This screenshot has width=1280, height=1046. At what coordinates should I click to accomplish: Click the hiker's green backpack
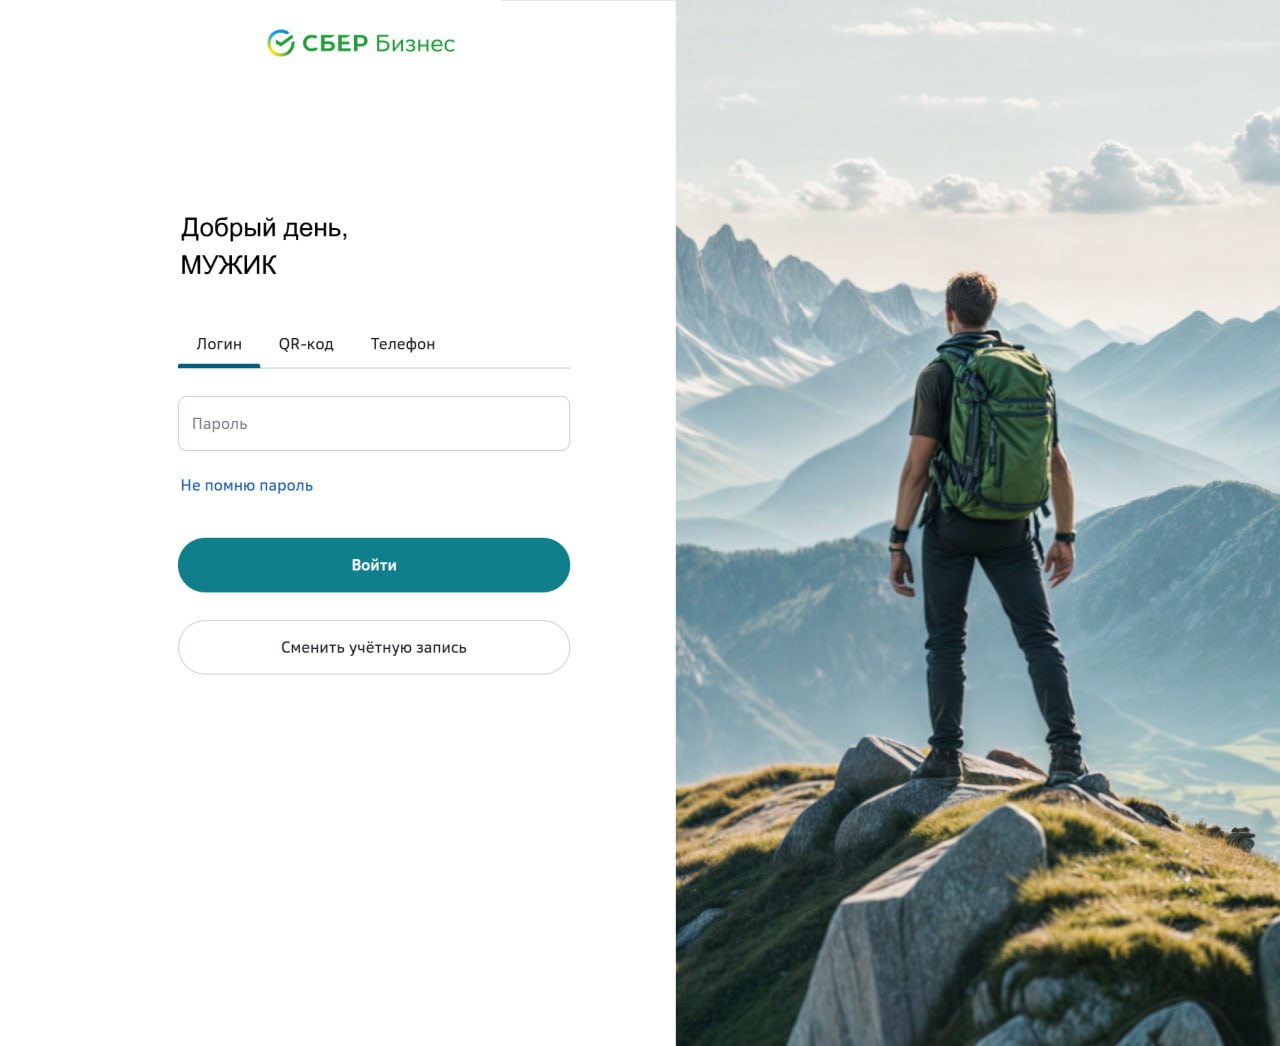(x=996, y=428)
